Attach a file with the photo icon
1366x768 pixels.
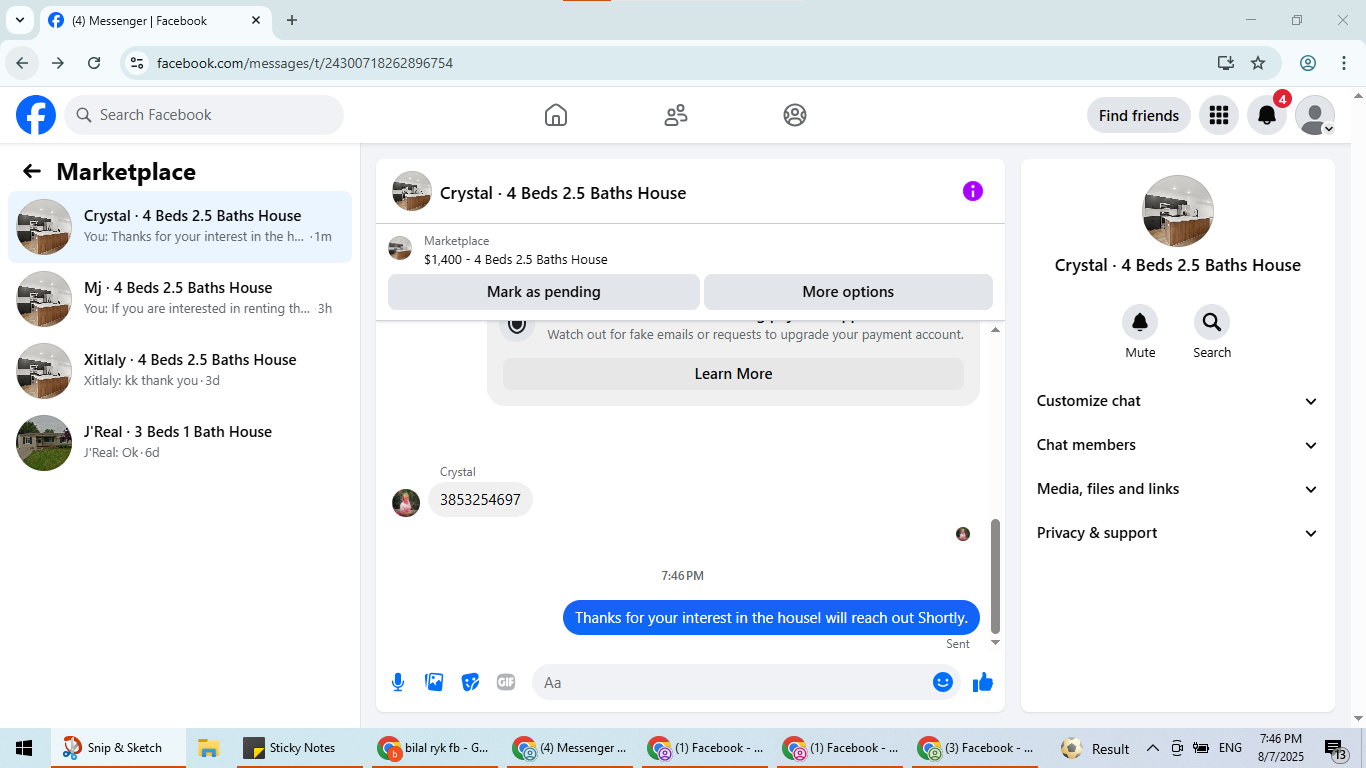coord(434,682)
